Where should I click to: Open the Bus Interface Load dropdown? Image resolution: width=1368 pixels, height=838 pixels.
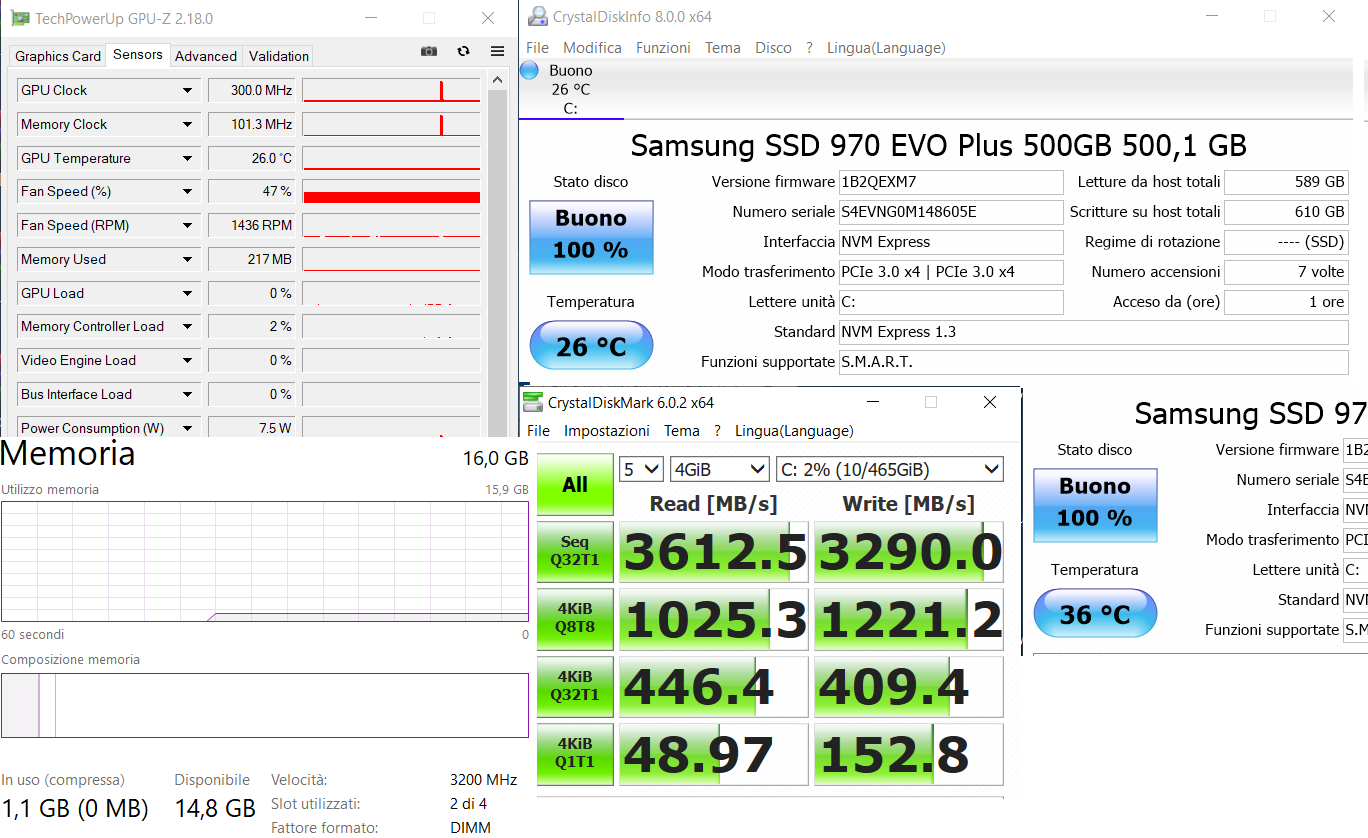[187, 394]
